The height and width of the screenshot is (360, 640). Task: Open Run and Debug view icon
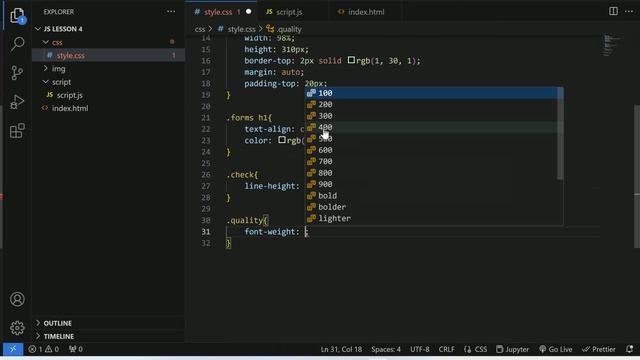(x=17, y=102)
